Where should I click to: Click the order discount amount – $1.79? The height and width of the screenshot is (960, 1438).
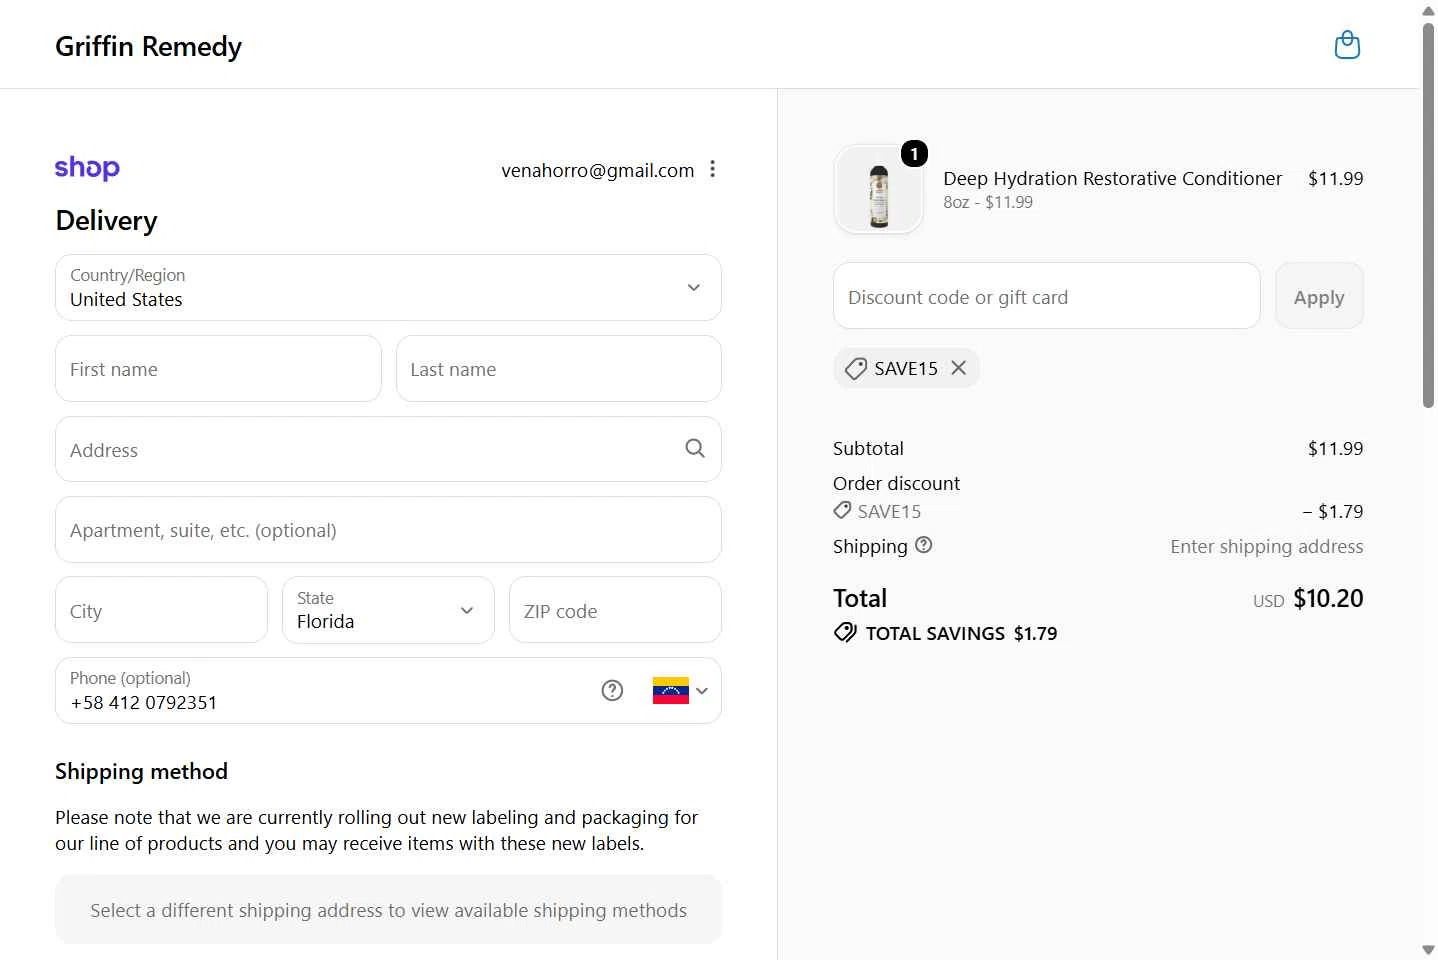(1333, 511)
